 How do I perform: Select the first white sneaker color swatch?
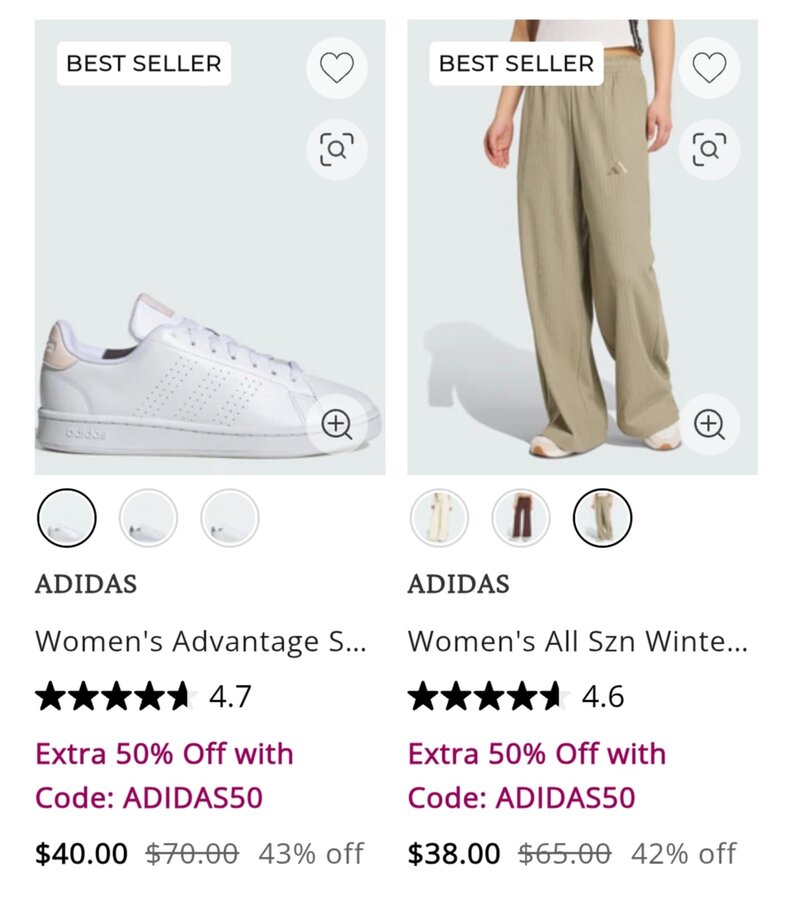point(67,518)
